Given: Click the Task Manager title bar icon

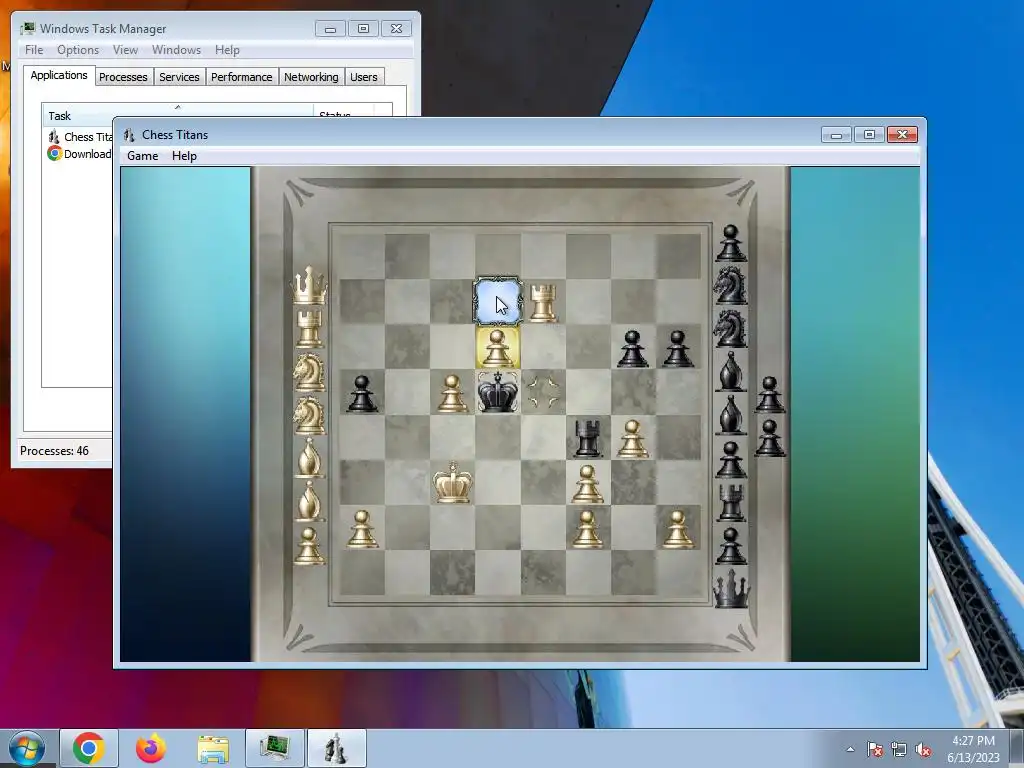Looking at the screenshot, I should tap(28, 29).
